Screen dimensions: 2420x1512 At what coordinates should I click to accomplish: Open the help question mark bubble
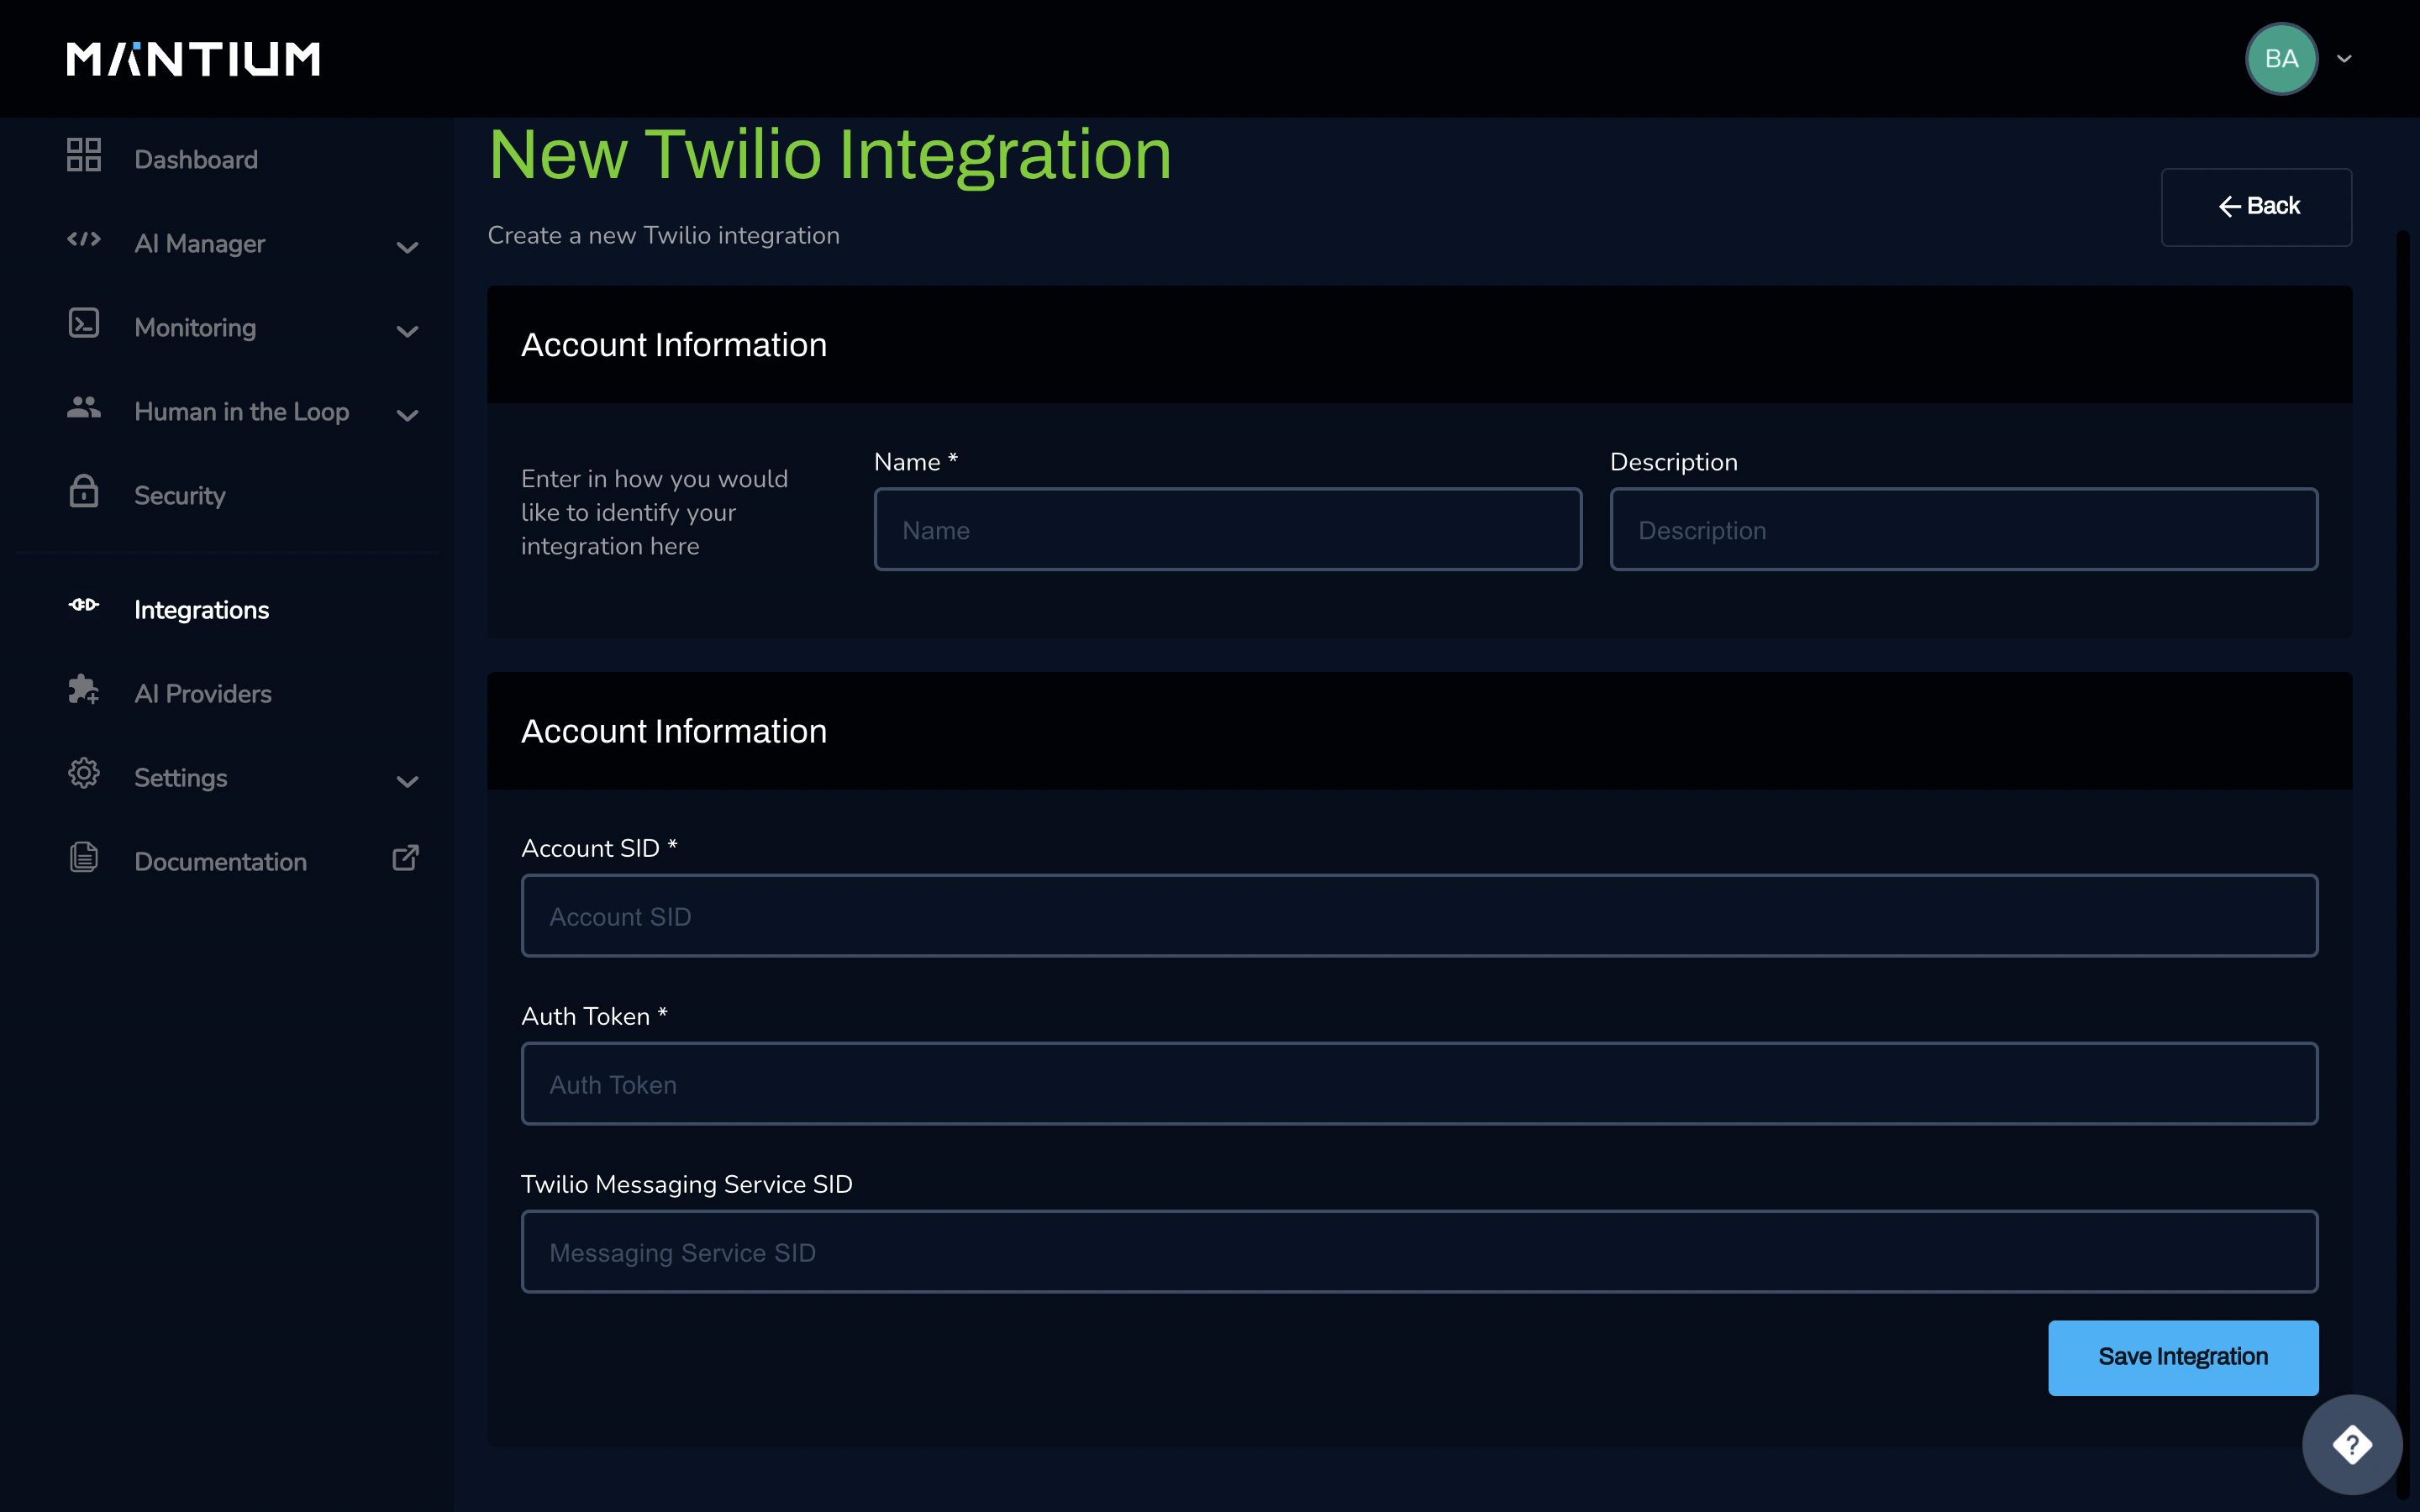[2351, 1444]
